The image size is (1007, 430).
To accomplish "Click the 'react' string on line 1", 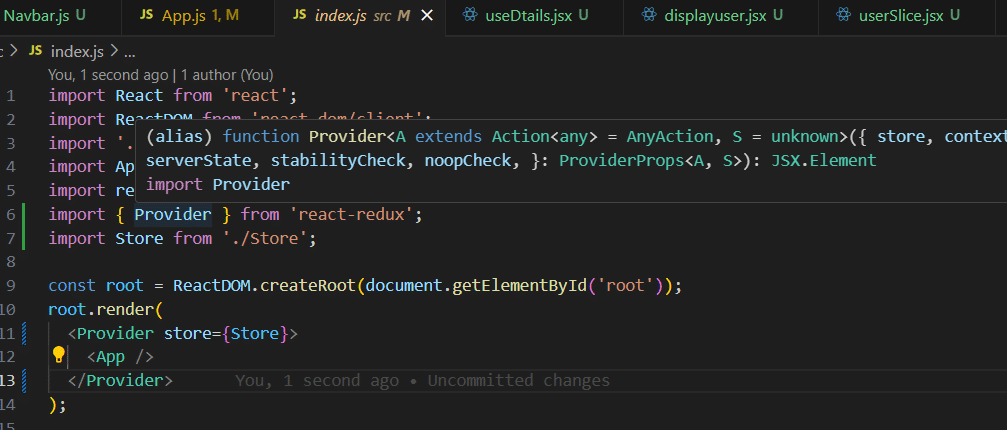I will tap(255, 96).
